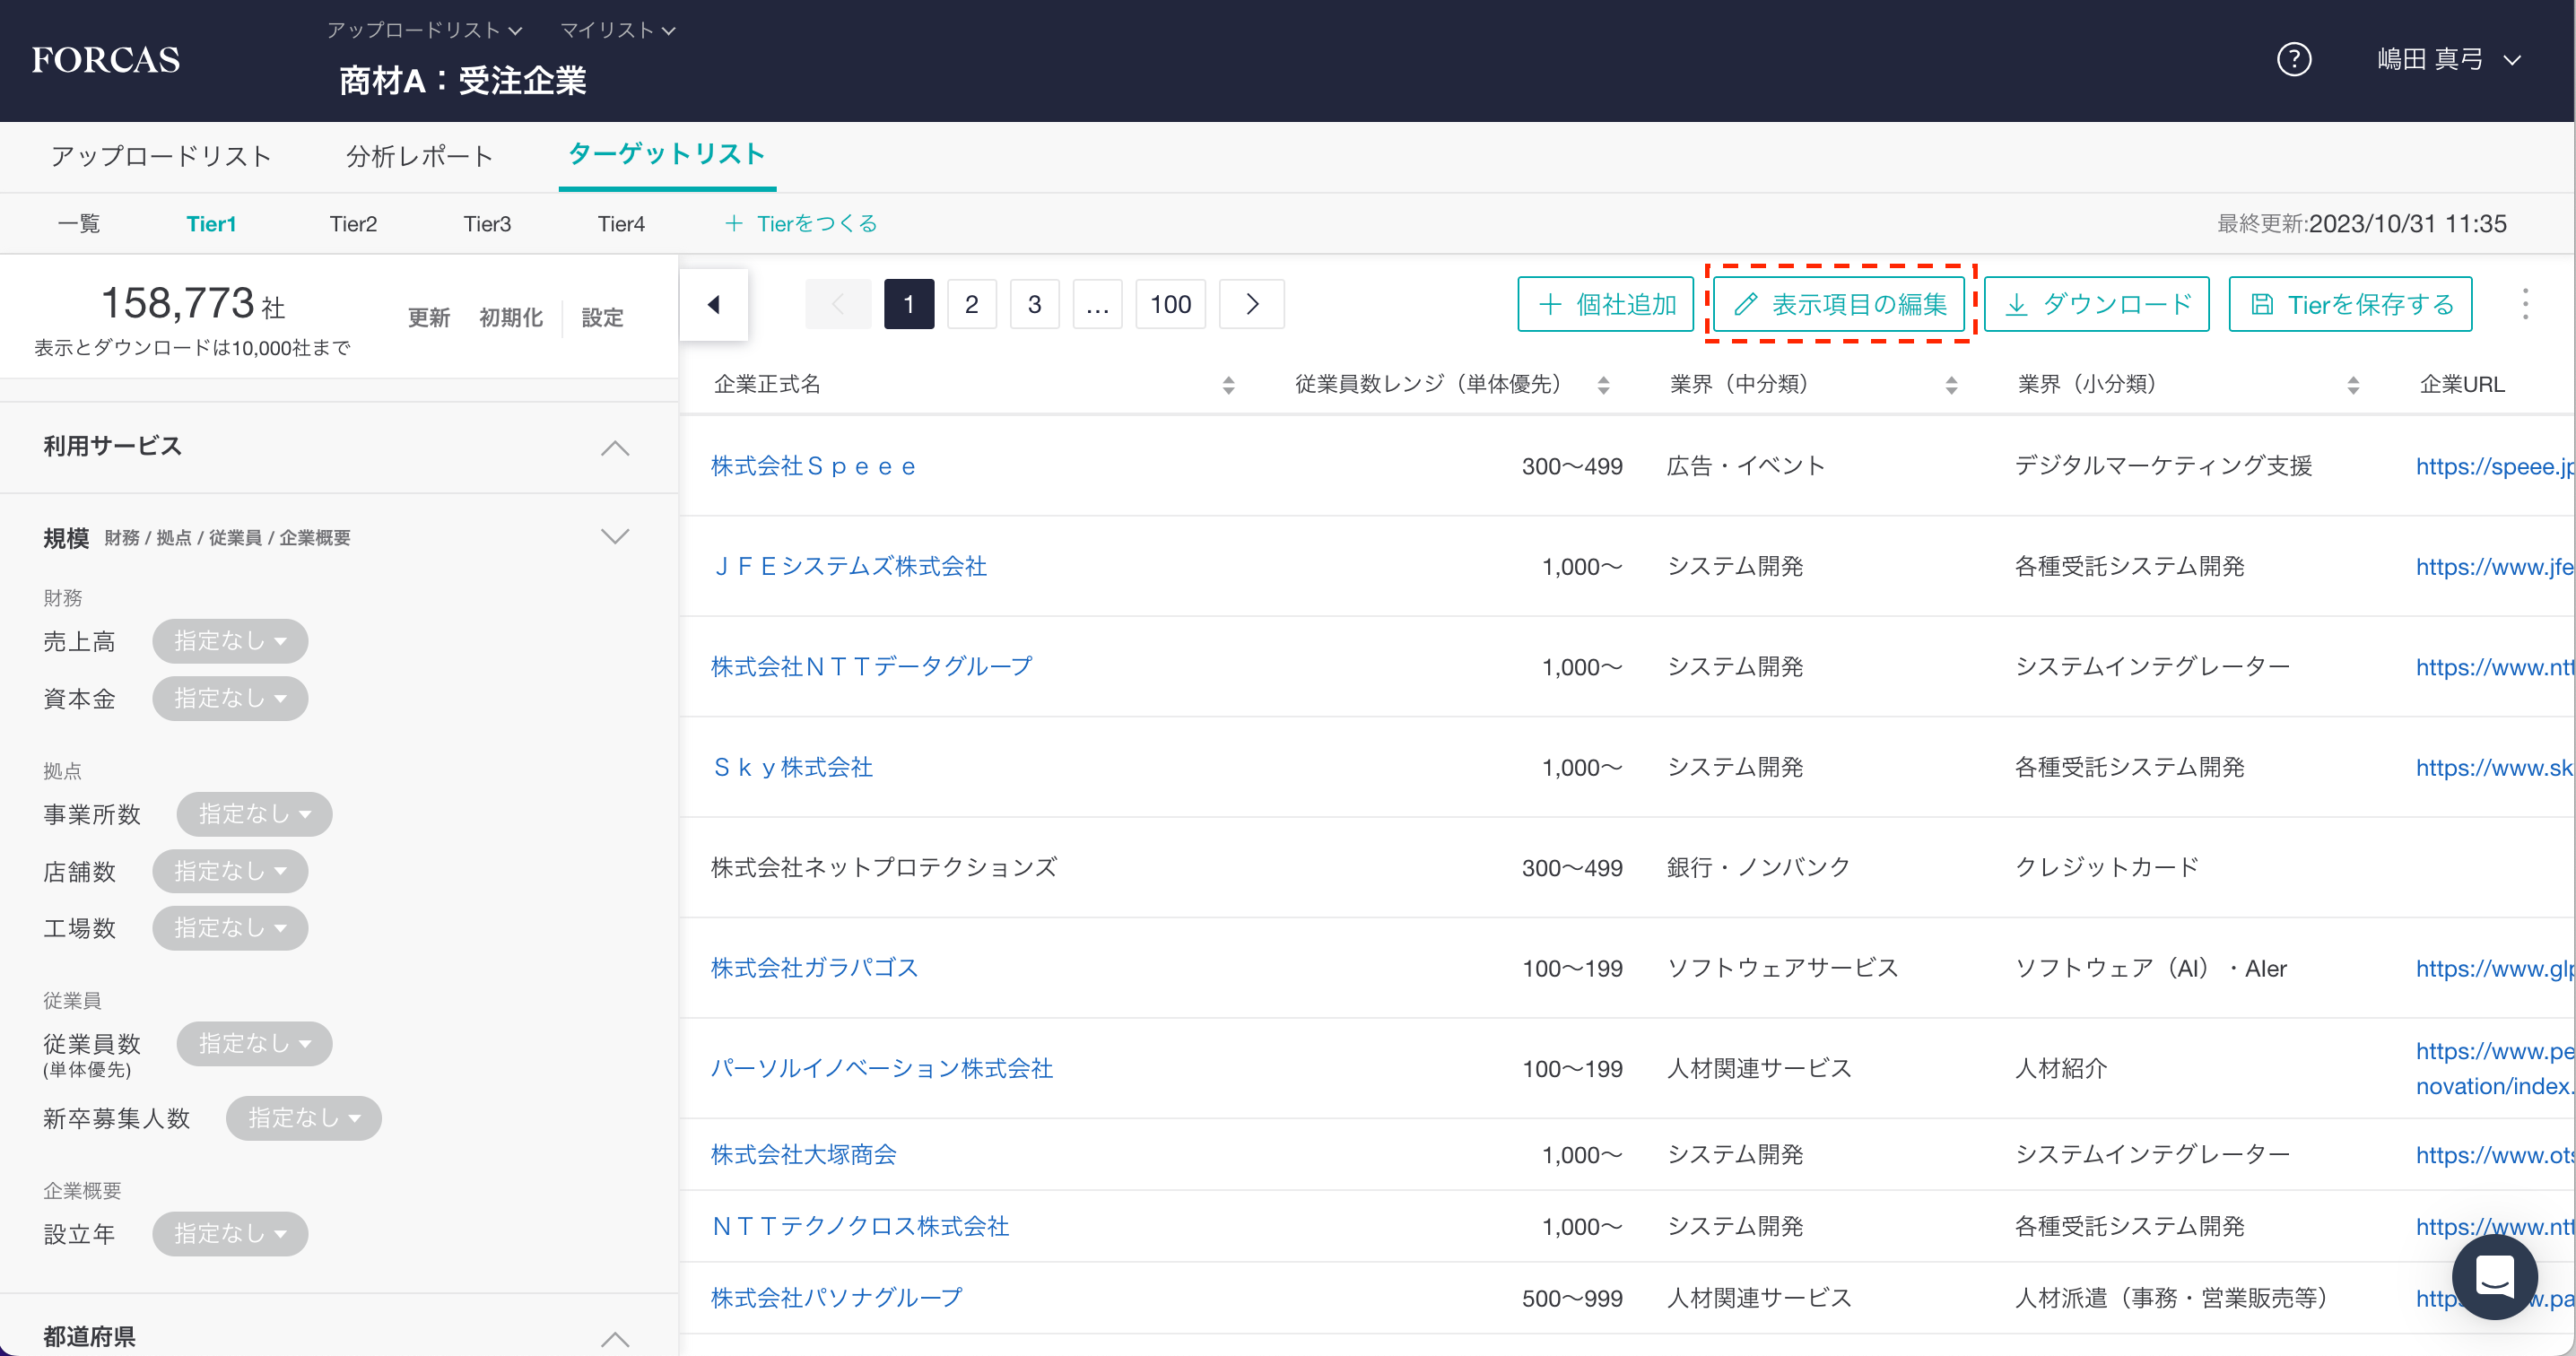Open the 売上高 指定なし dropdown
This screenshot has height=1356, width=2576.
point(230,641)
